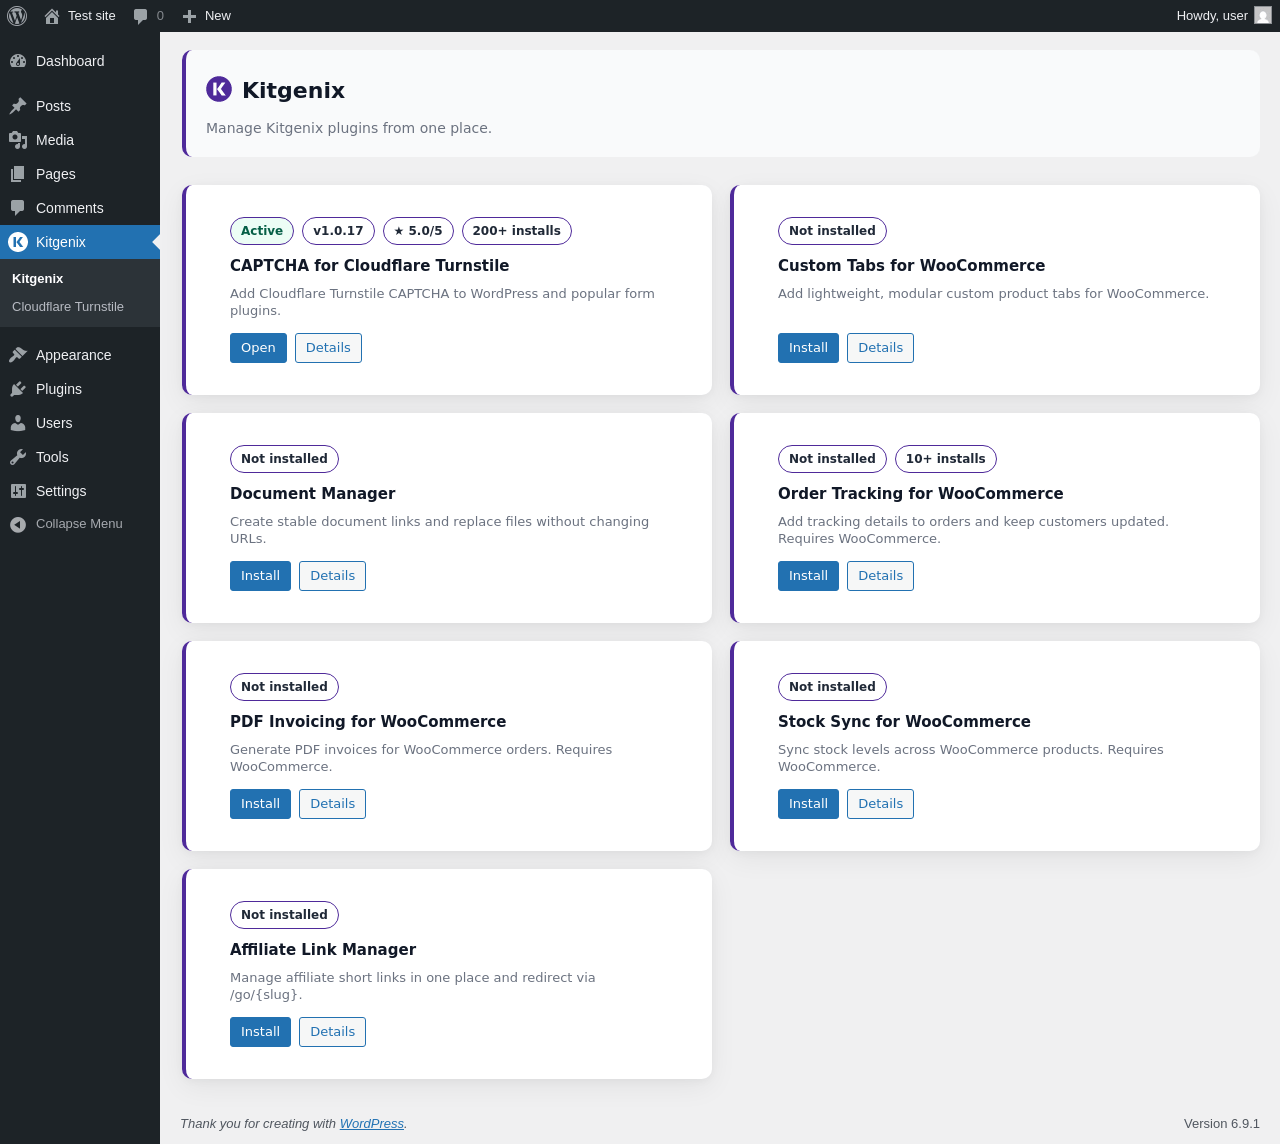Open CAPTCHA for Cloudflare Turnstile plugin
1280x1144 pixels.
pyautogui.click(x=258, y=348)
